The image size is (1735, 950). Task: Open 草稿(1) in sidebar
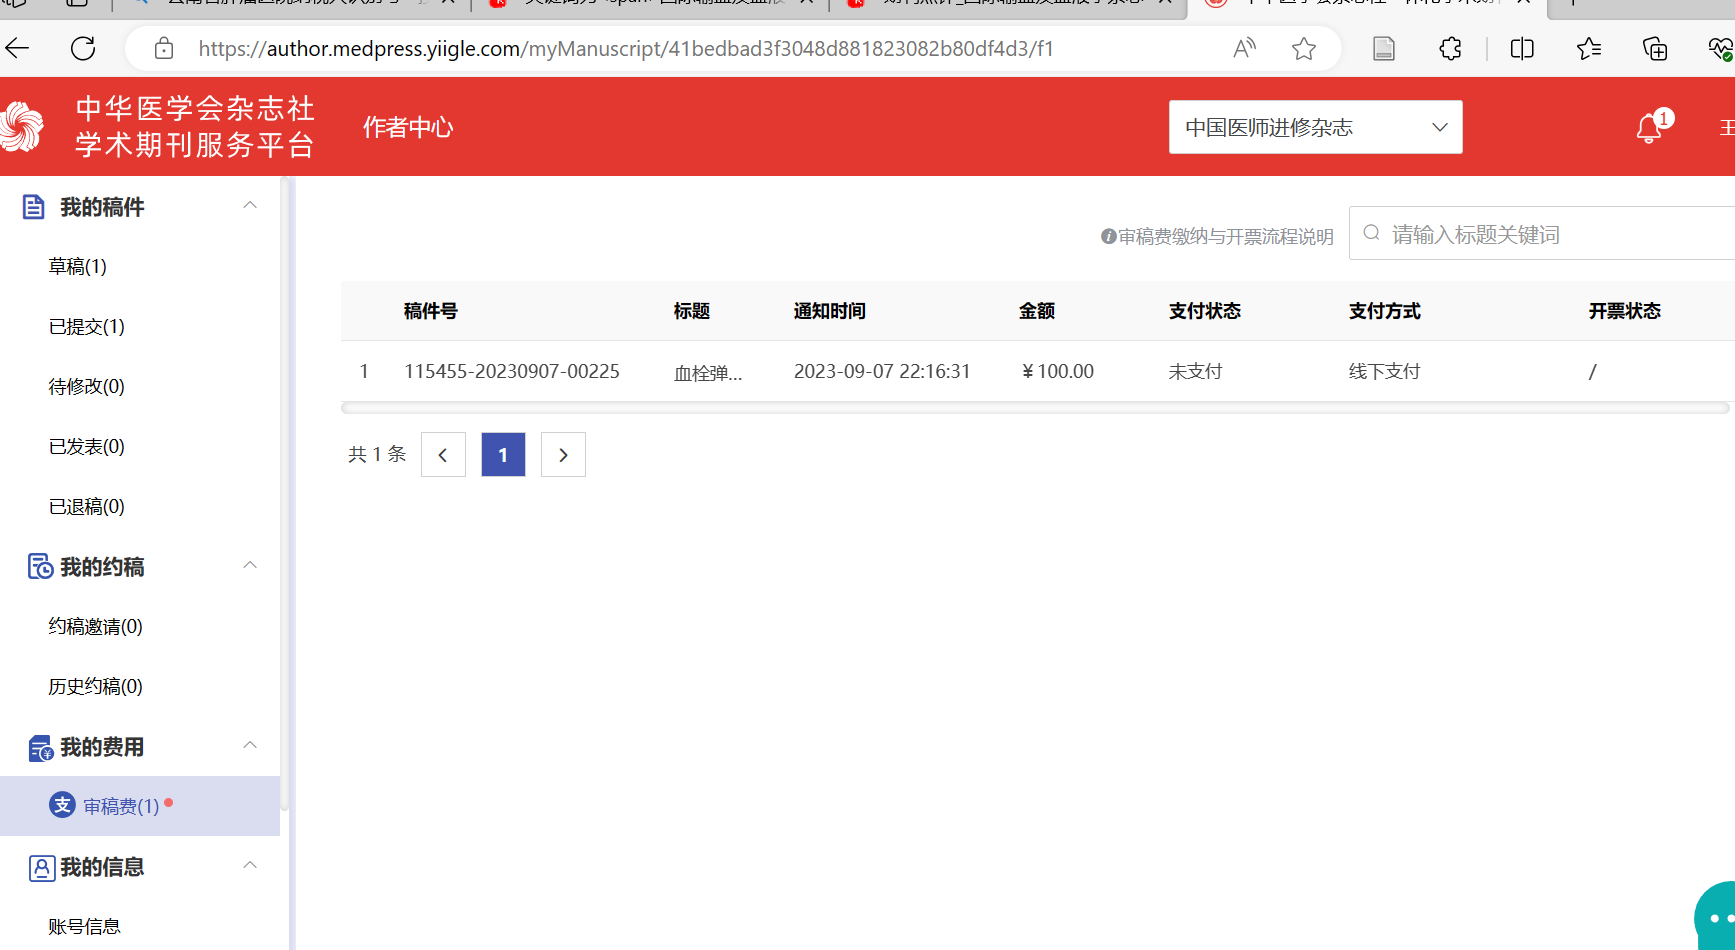pyautogui.click(x=77, y=267)
